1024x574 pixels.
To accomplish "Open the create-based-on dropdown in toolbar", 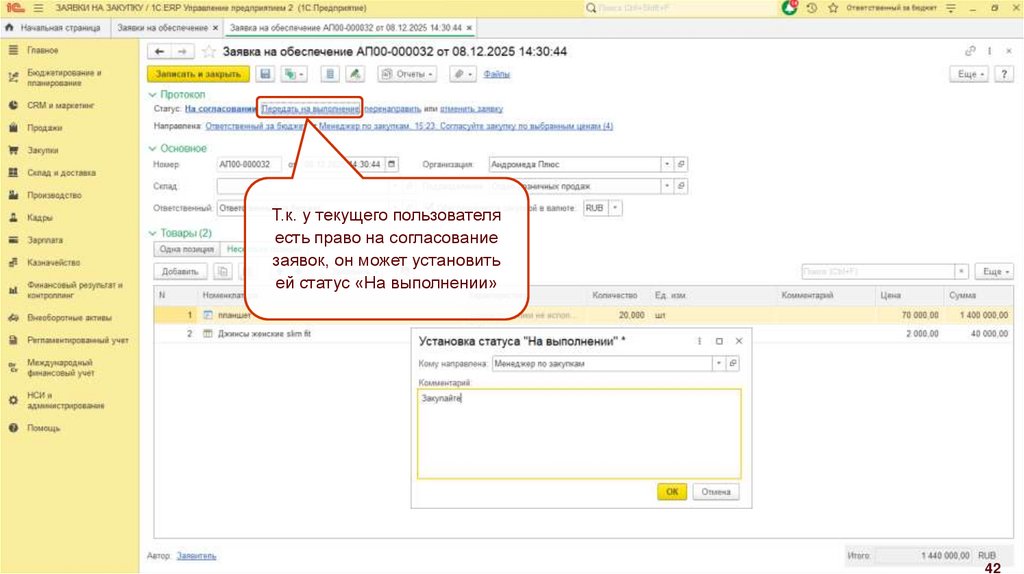I will tap(294, 74).
